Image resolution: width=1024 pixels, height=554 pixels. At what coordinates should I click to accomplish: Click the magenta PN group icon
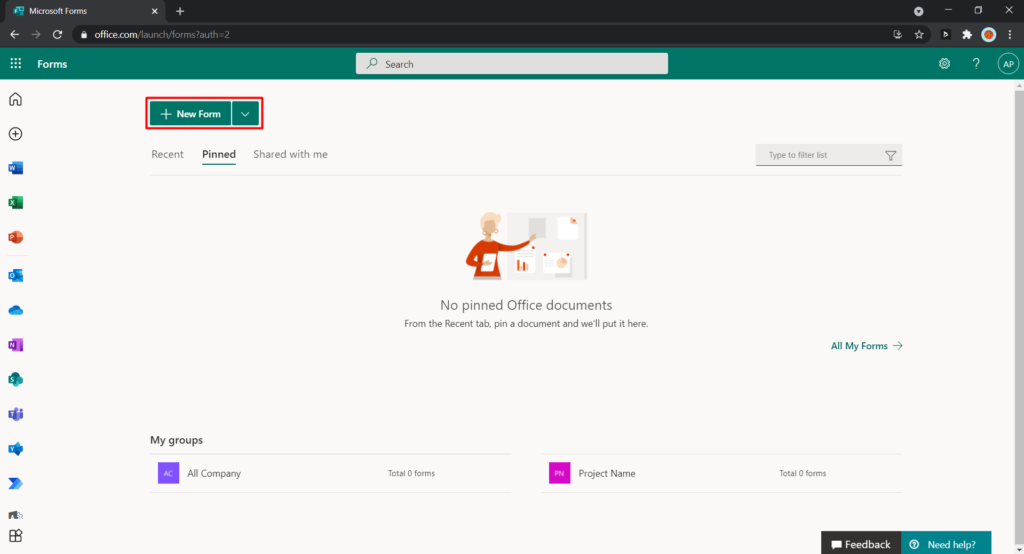tap(560, 473)
